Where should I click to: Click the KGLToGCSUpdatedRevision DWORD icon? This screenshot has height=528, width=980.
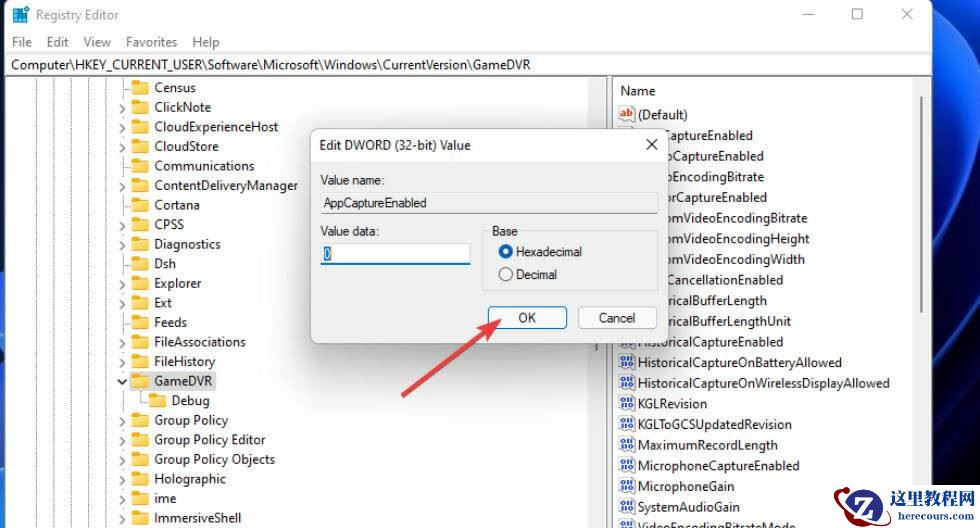[x=626, y=424]
